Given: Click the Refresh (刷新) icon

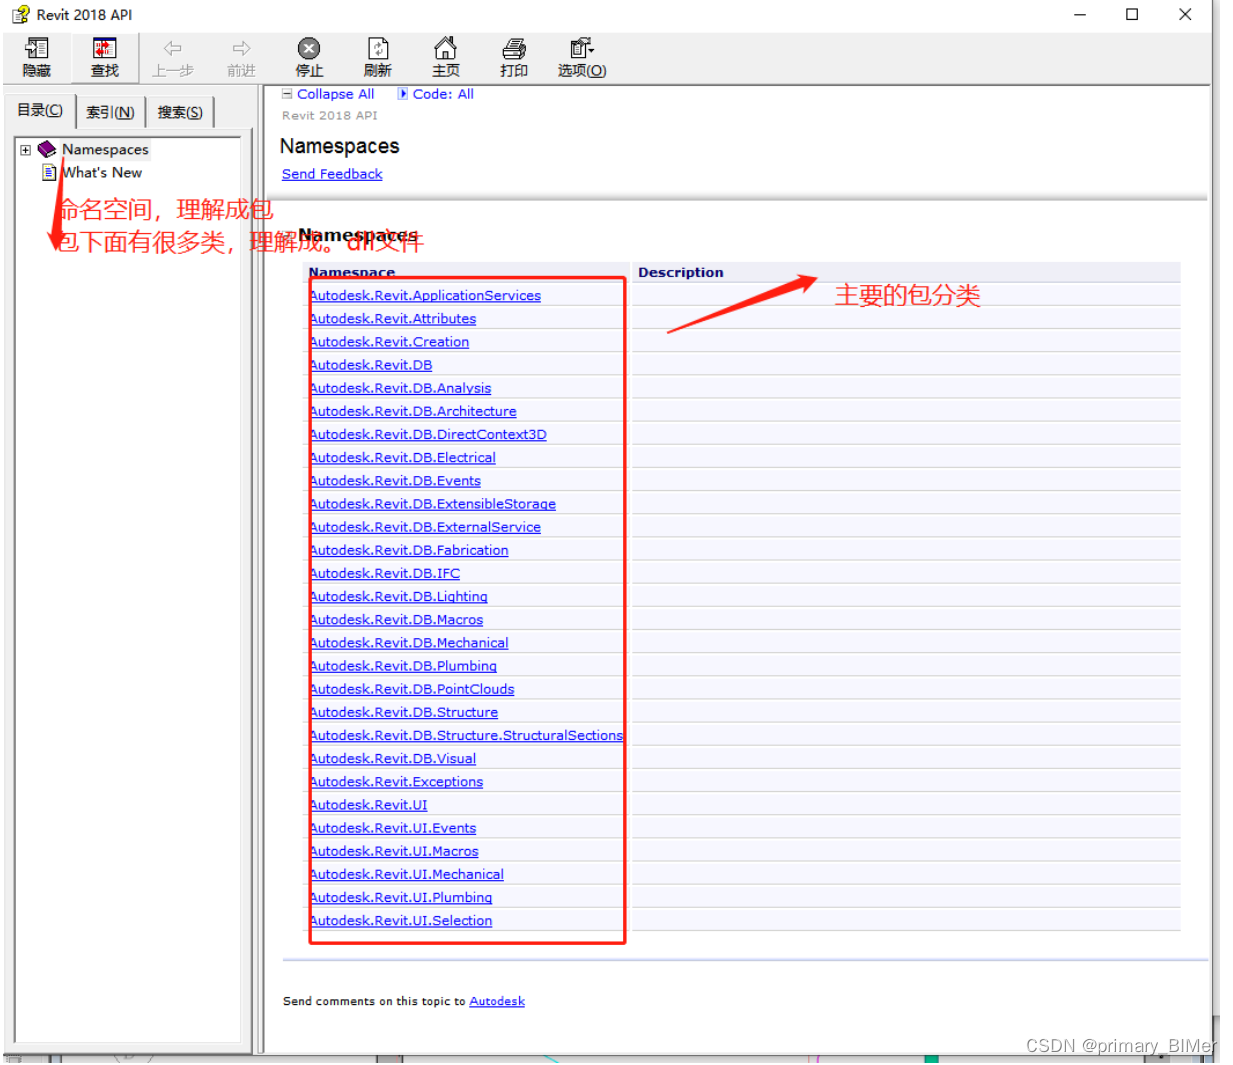Looking at the screenshot, I should click(x=378, y=48).
